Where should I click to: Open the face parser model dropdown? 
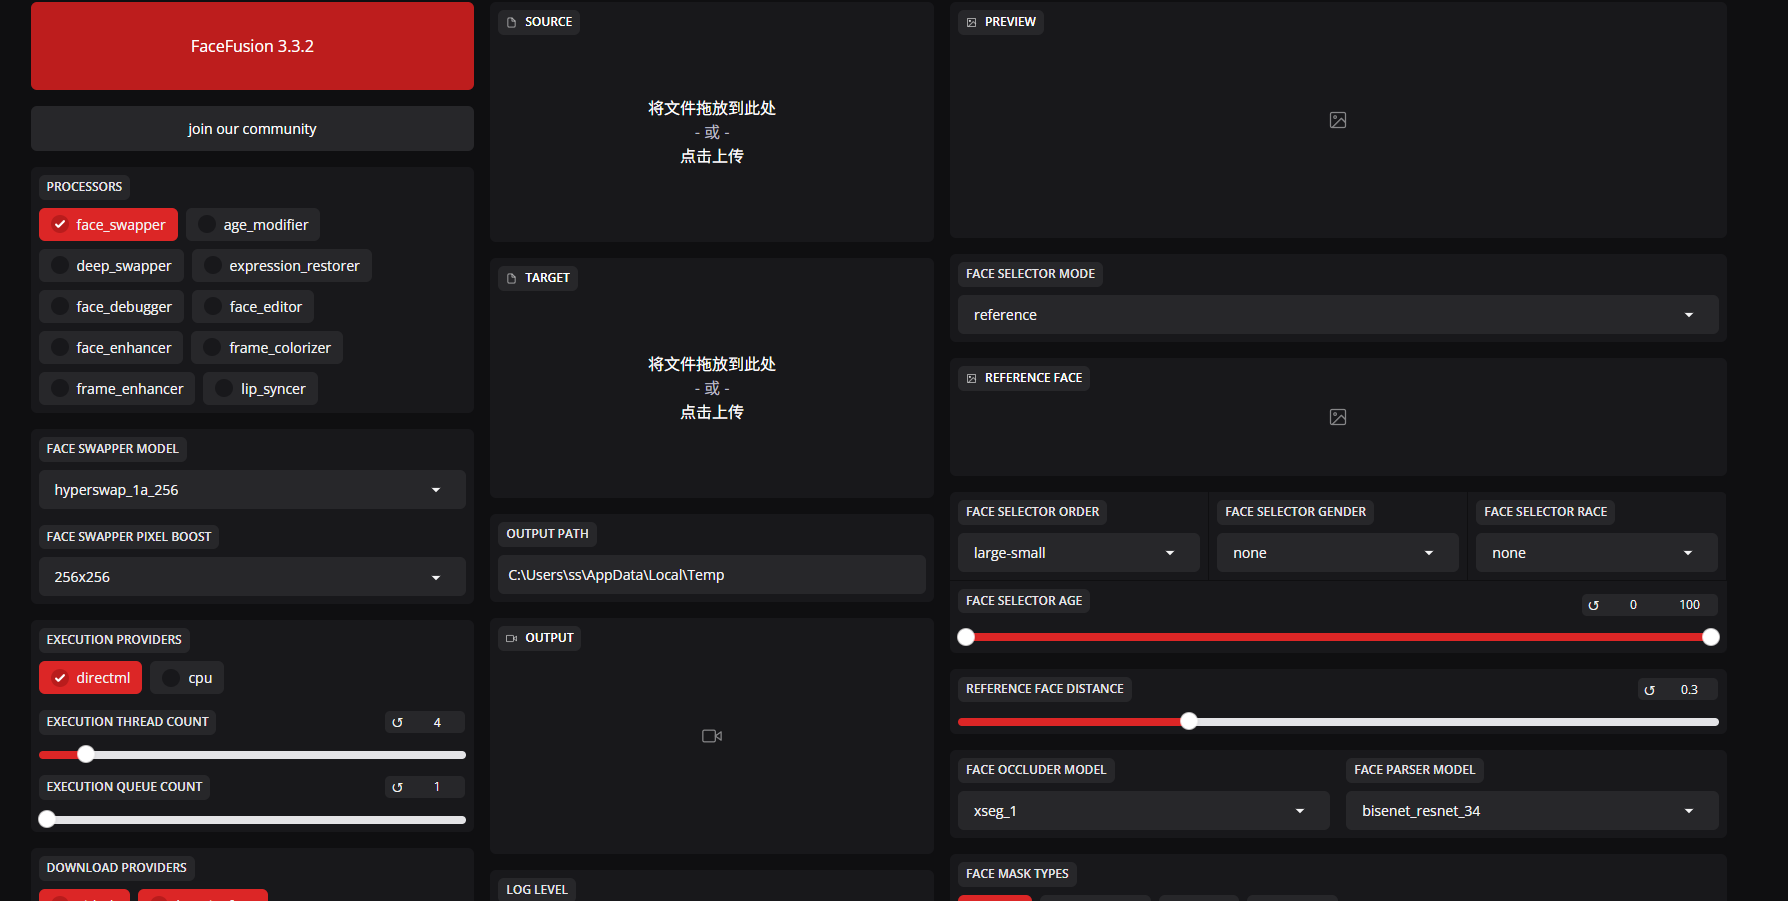pos(1532,811)
